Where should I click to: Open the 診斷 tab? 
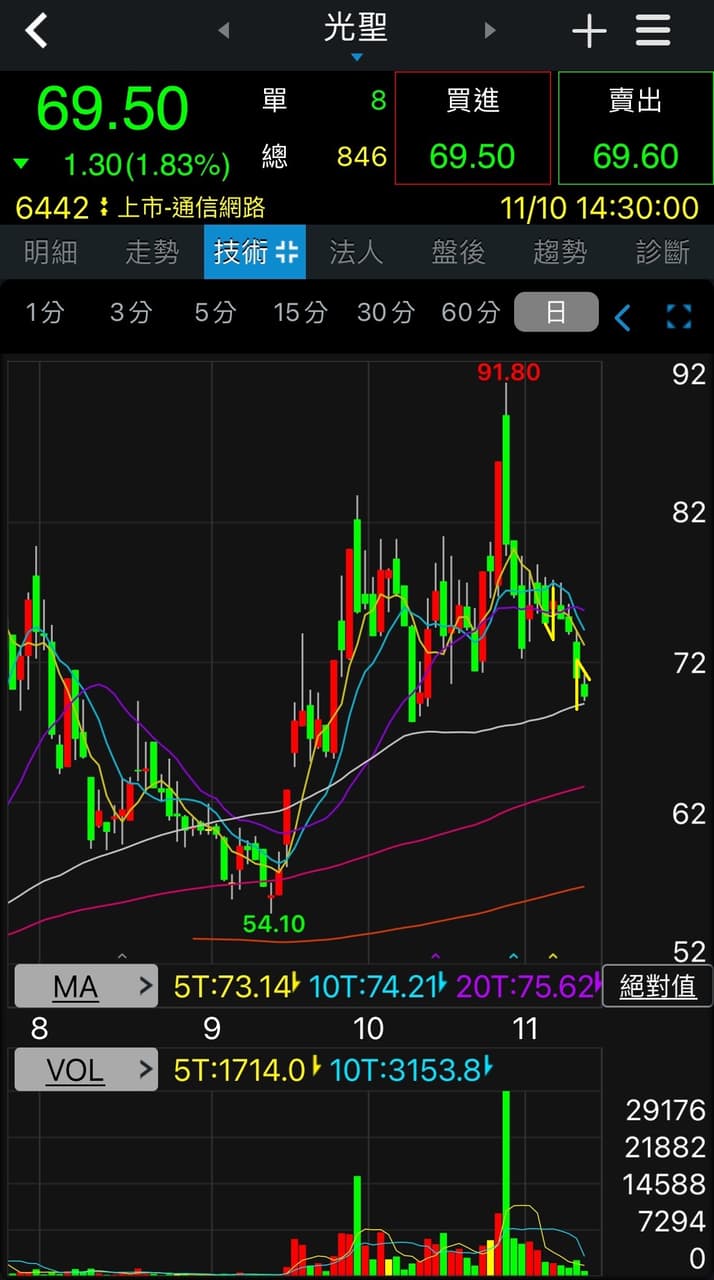[663, 252]
